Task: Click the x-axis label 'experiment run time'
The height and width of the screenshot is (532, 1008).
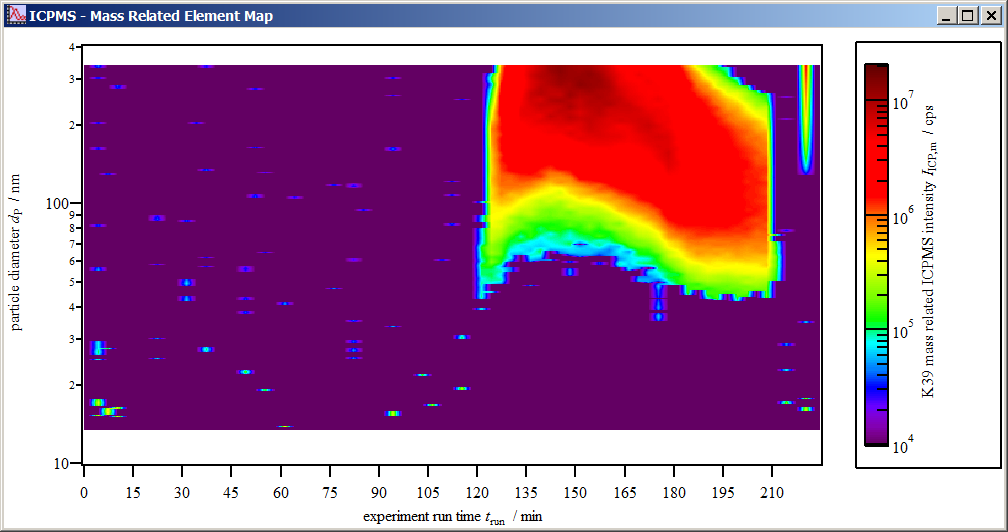Action: 422,516
